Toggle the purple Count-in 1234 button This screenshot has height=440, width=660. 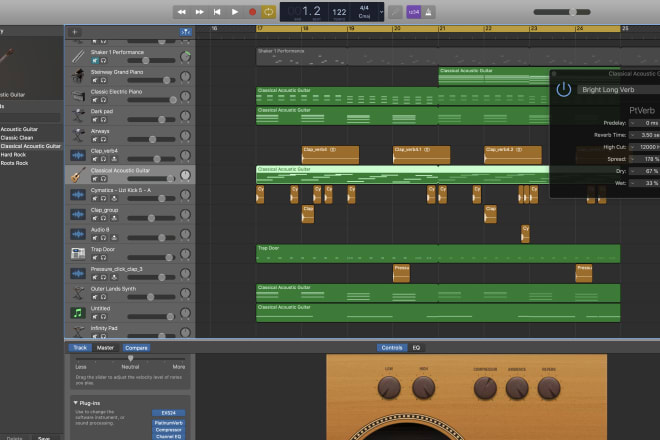413,12
